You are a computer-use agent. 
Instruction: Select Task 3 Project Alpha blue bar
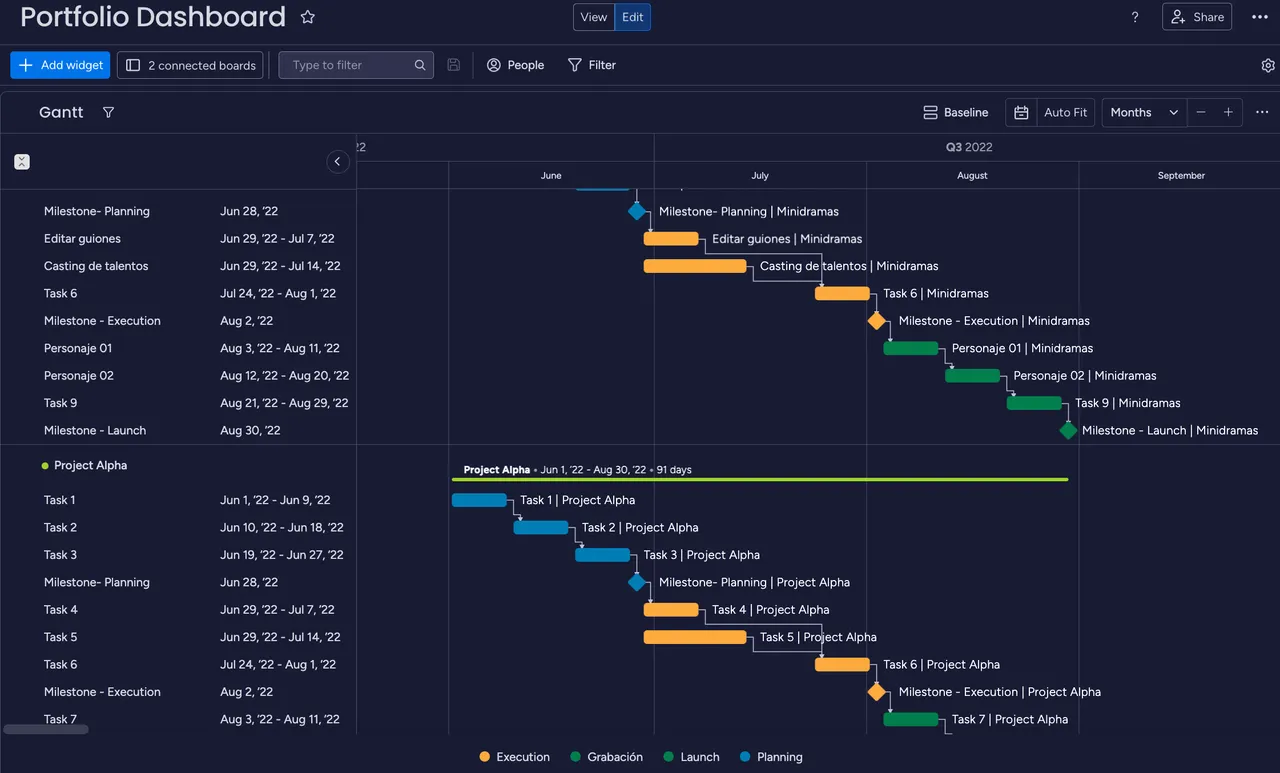tap(602, 555)
